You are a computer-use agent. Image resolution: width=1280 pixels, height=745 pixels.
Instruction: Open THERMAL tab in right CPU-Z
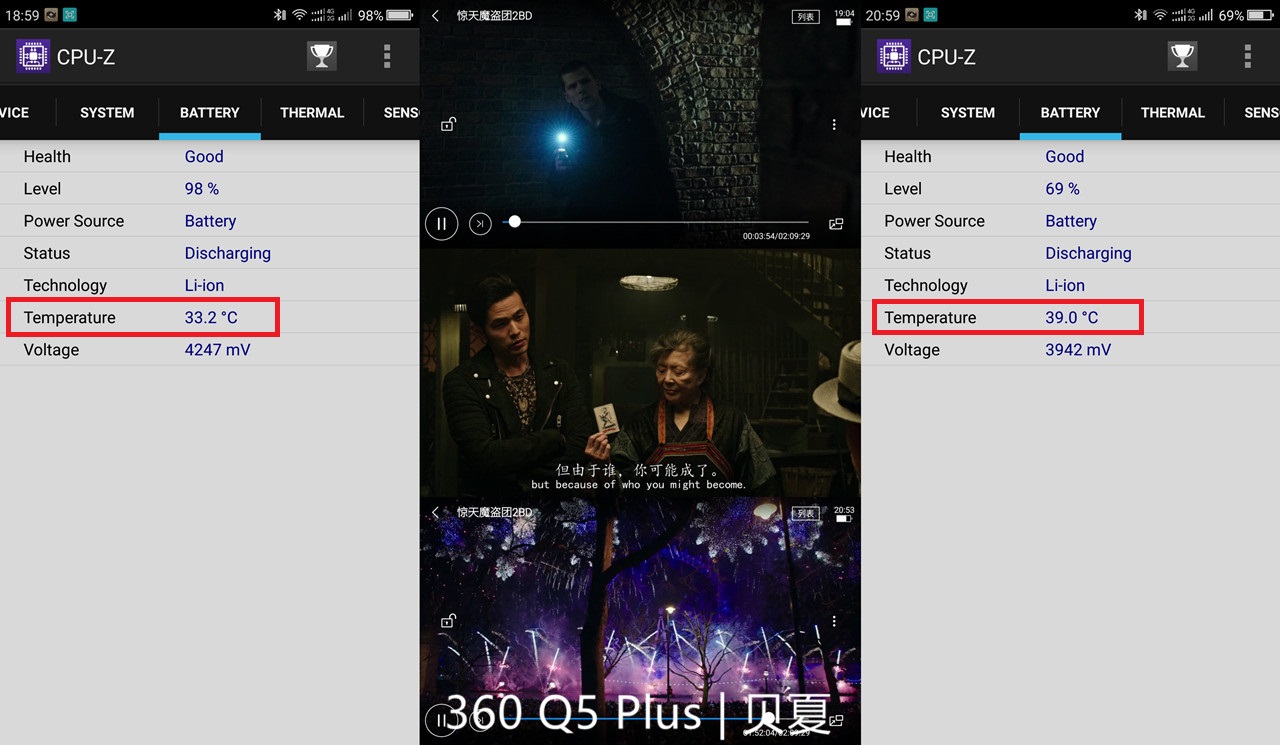(x=1173, y=112)
